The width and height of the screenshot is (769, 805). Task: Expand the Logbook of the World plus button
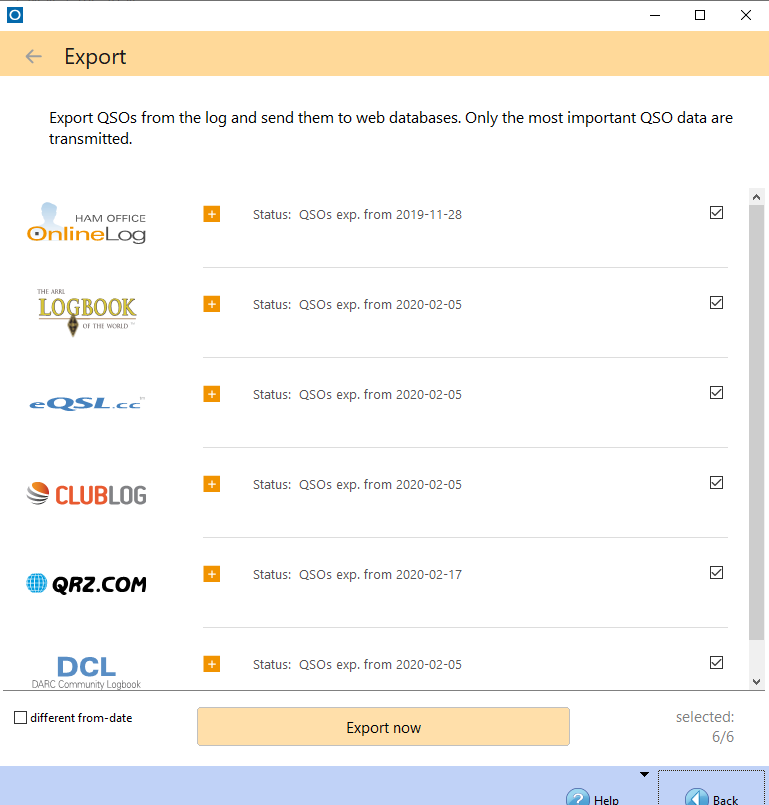[x=212, y=304]
